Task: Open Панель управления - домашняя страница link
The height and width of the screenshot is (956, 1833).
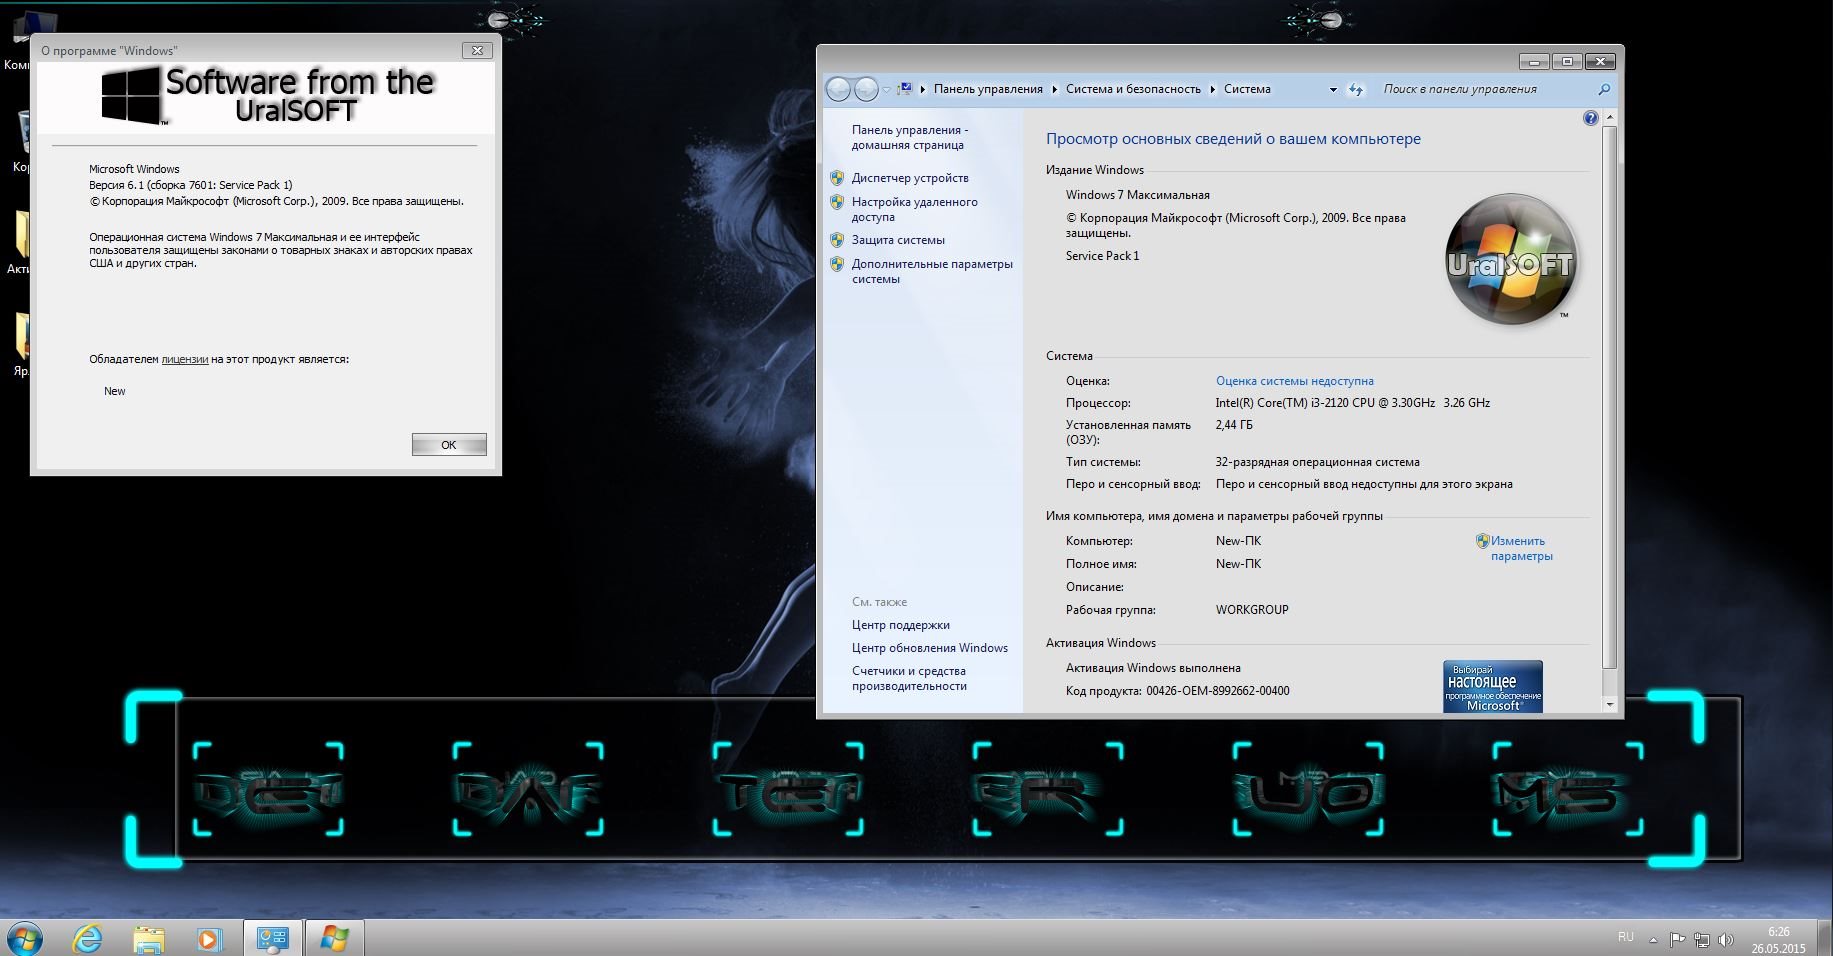Action: point(909,137)
